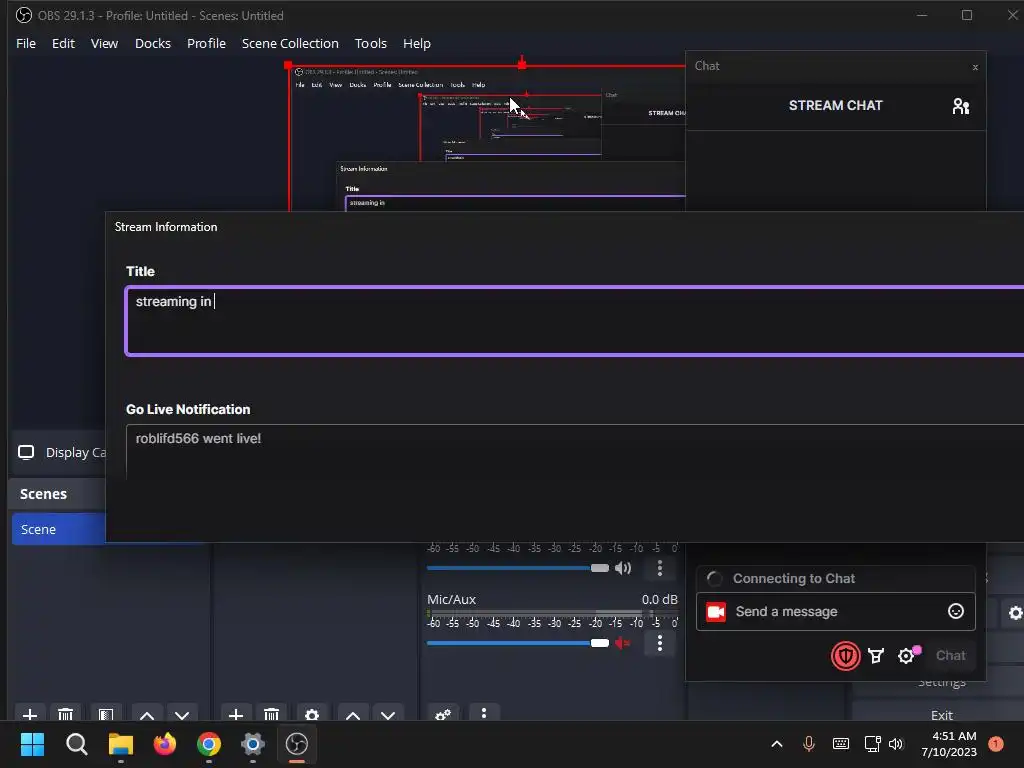Open chat settings gear icon
Screen dimensions: 1024x768
[x=906, y=656]
